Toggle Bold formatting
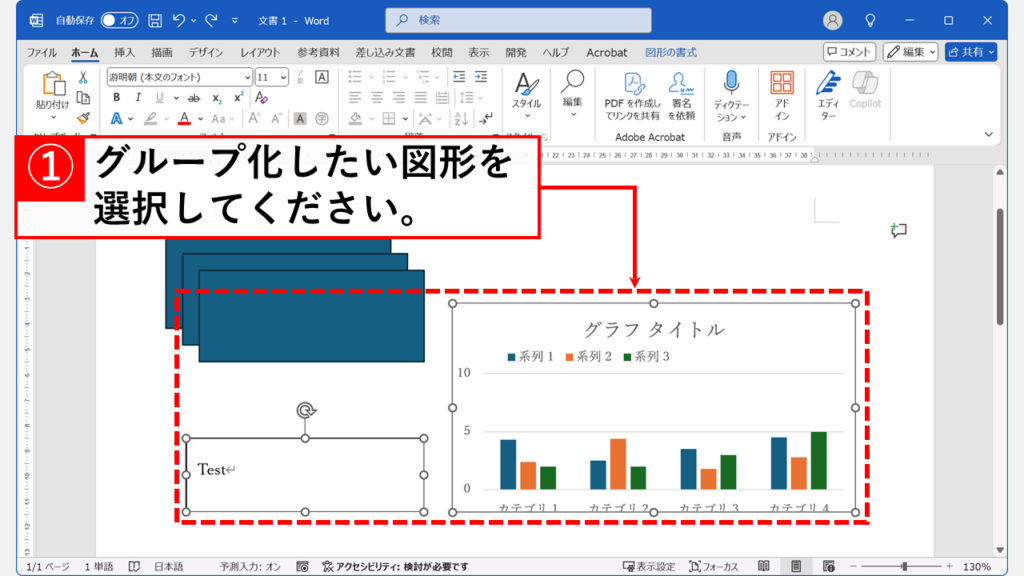1024x576 pixels. point(116,98)
